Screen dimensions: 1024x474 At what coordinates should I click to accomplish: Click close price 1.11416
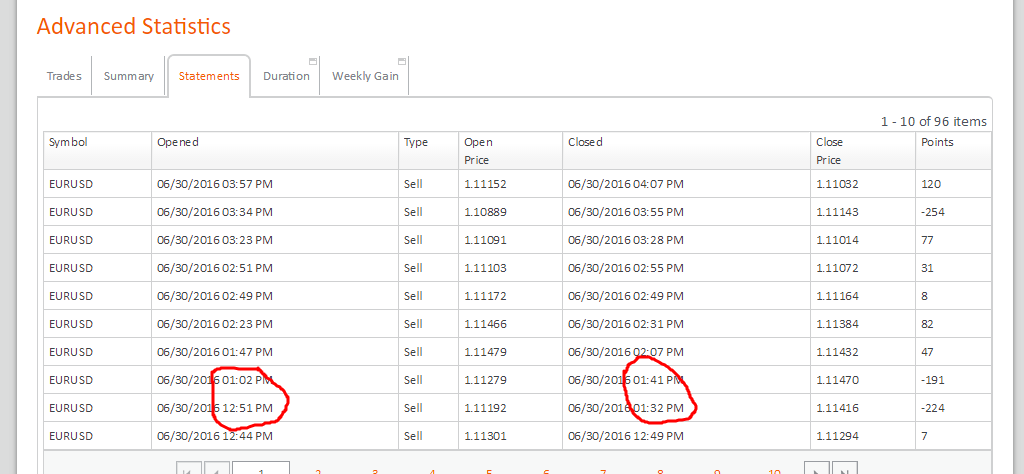point(837,408)
